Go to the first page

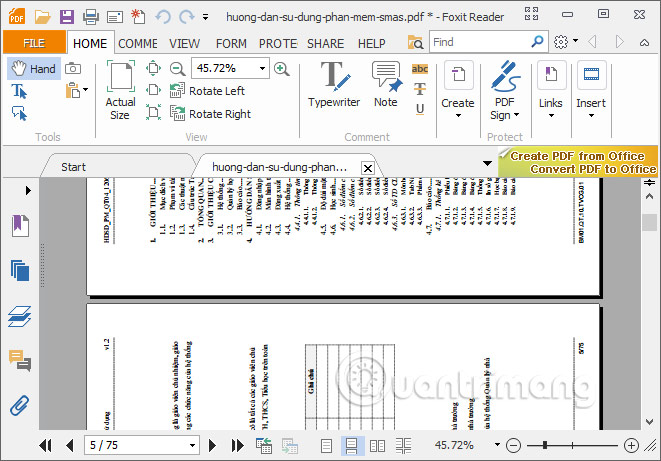coord(45,445)
